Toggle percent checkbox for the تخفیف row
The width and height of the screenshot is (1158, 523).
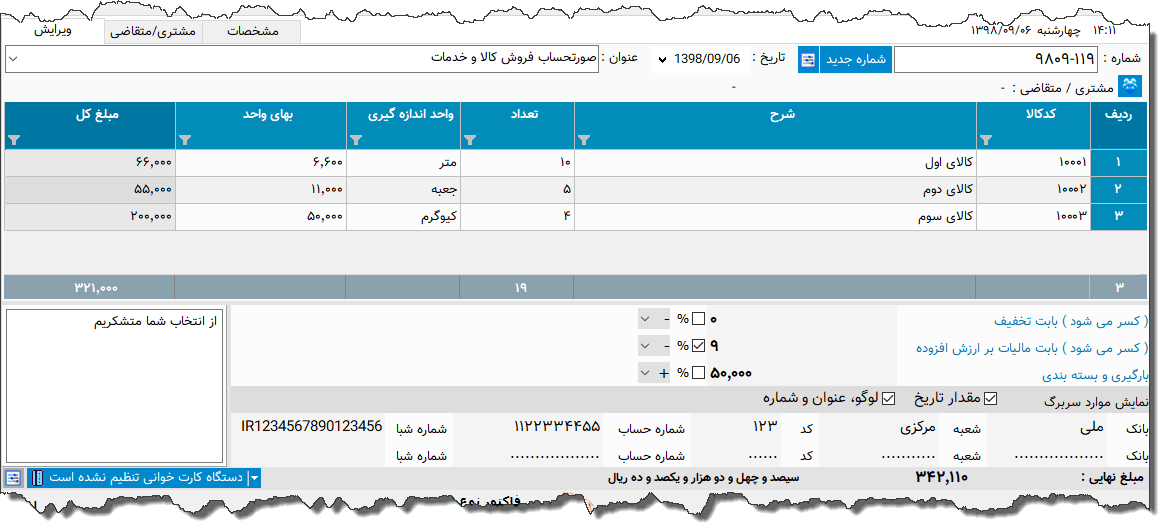[x=698, y=319]
